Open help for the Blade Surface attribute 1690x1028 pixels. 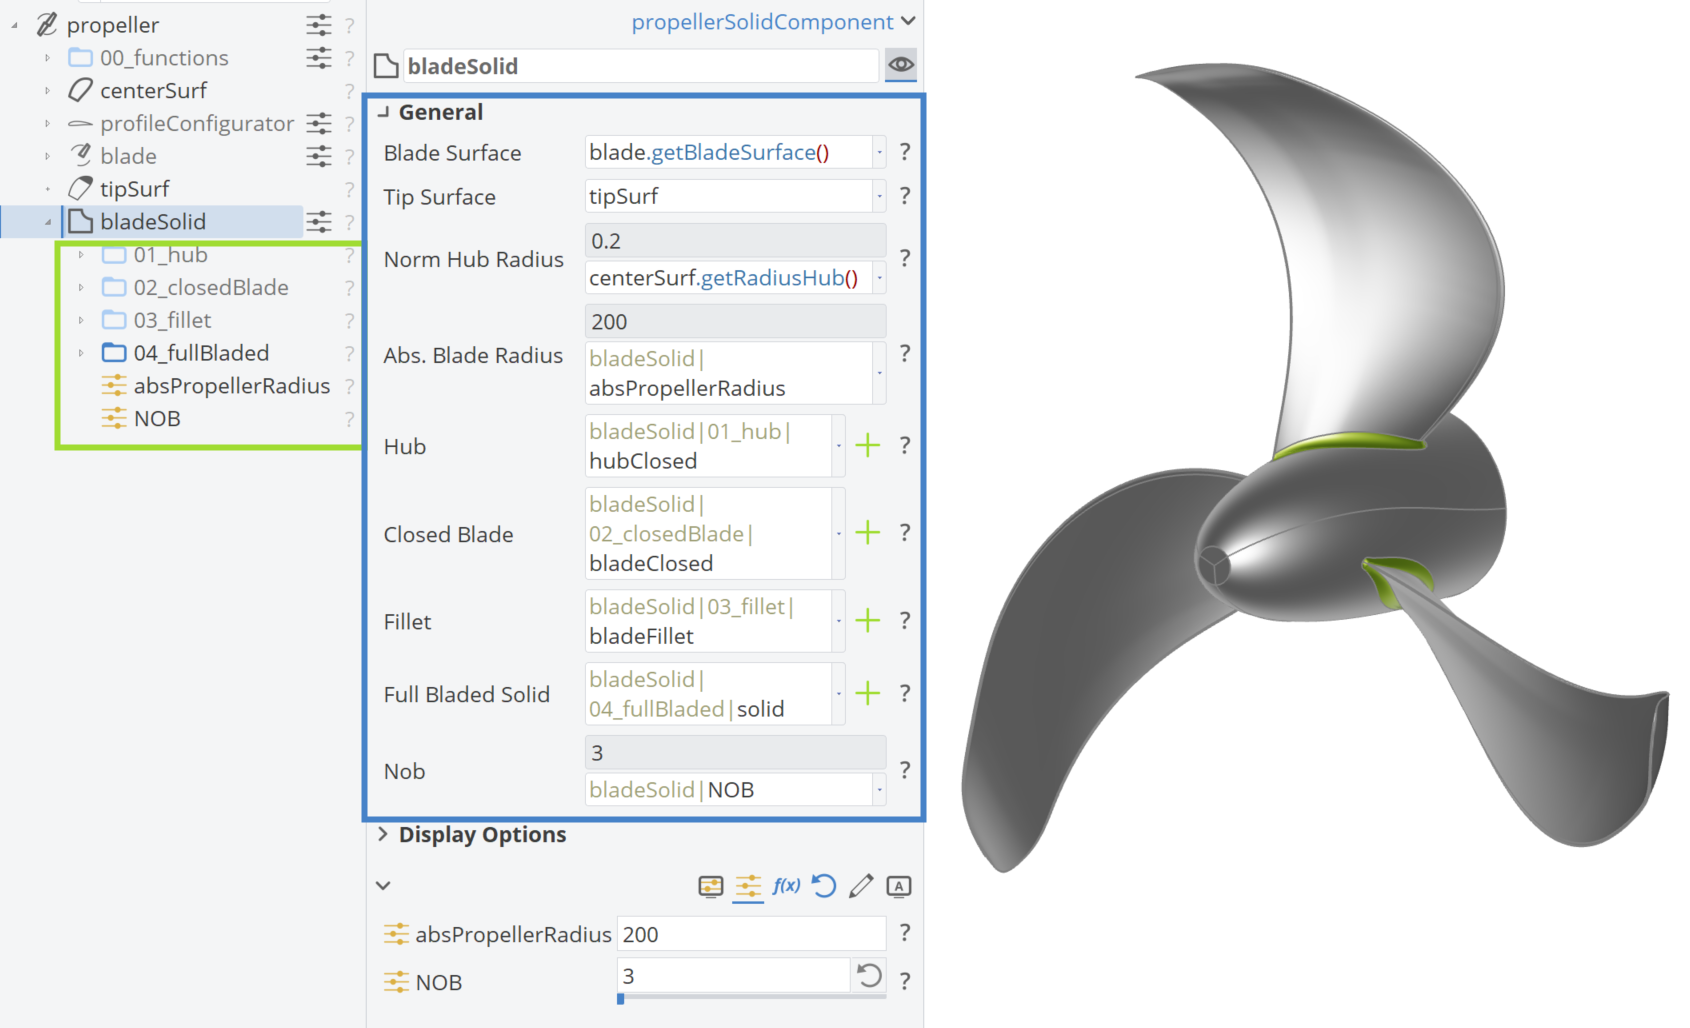[904, 152]
